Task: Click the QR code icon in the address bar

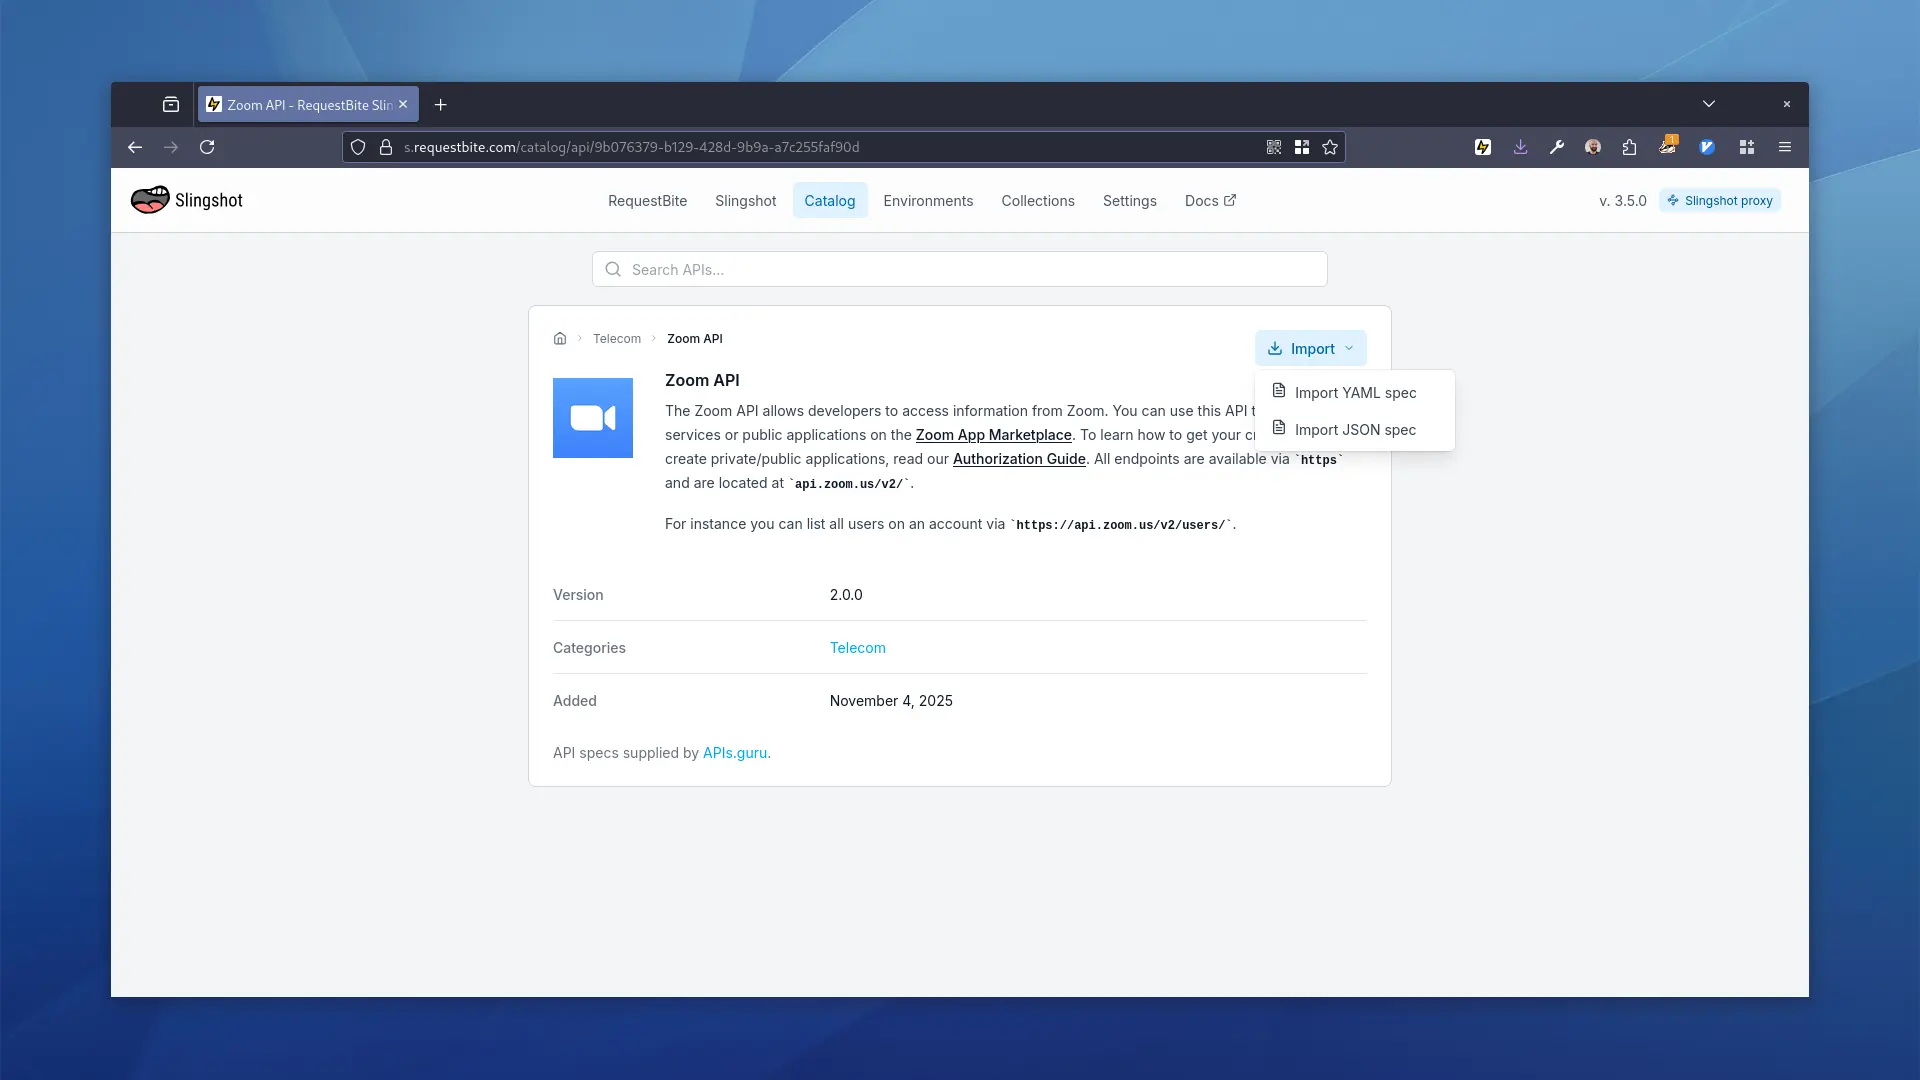Action: click(1273, 147)
